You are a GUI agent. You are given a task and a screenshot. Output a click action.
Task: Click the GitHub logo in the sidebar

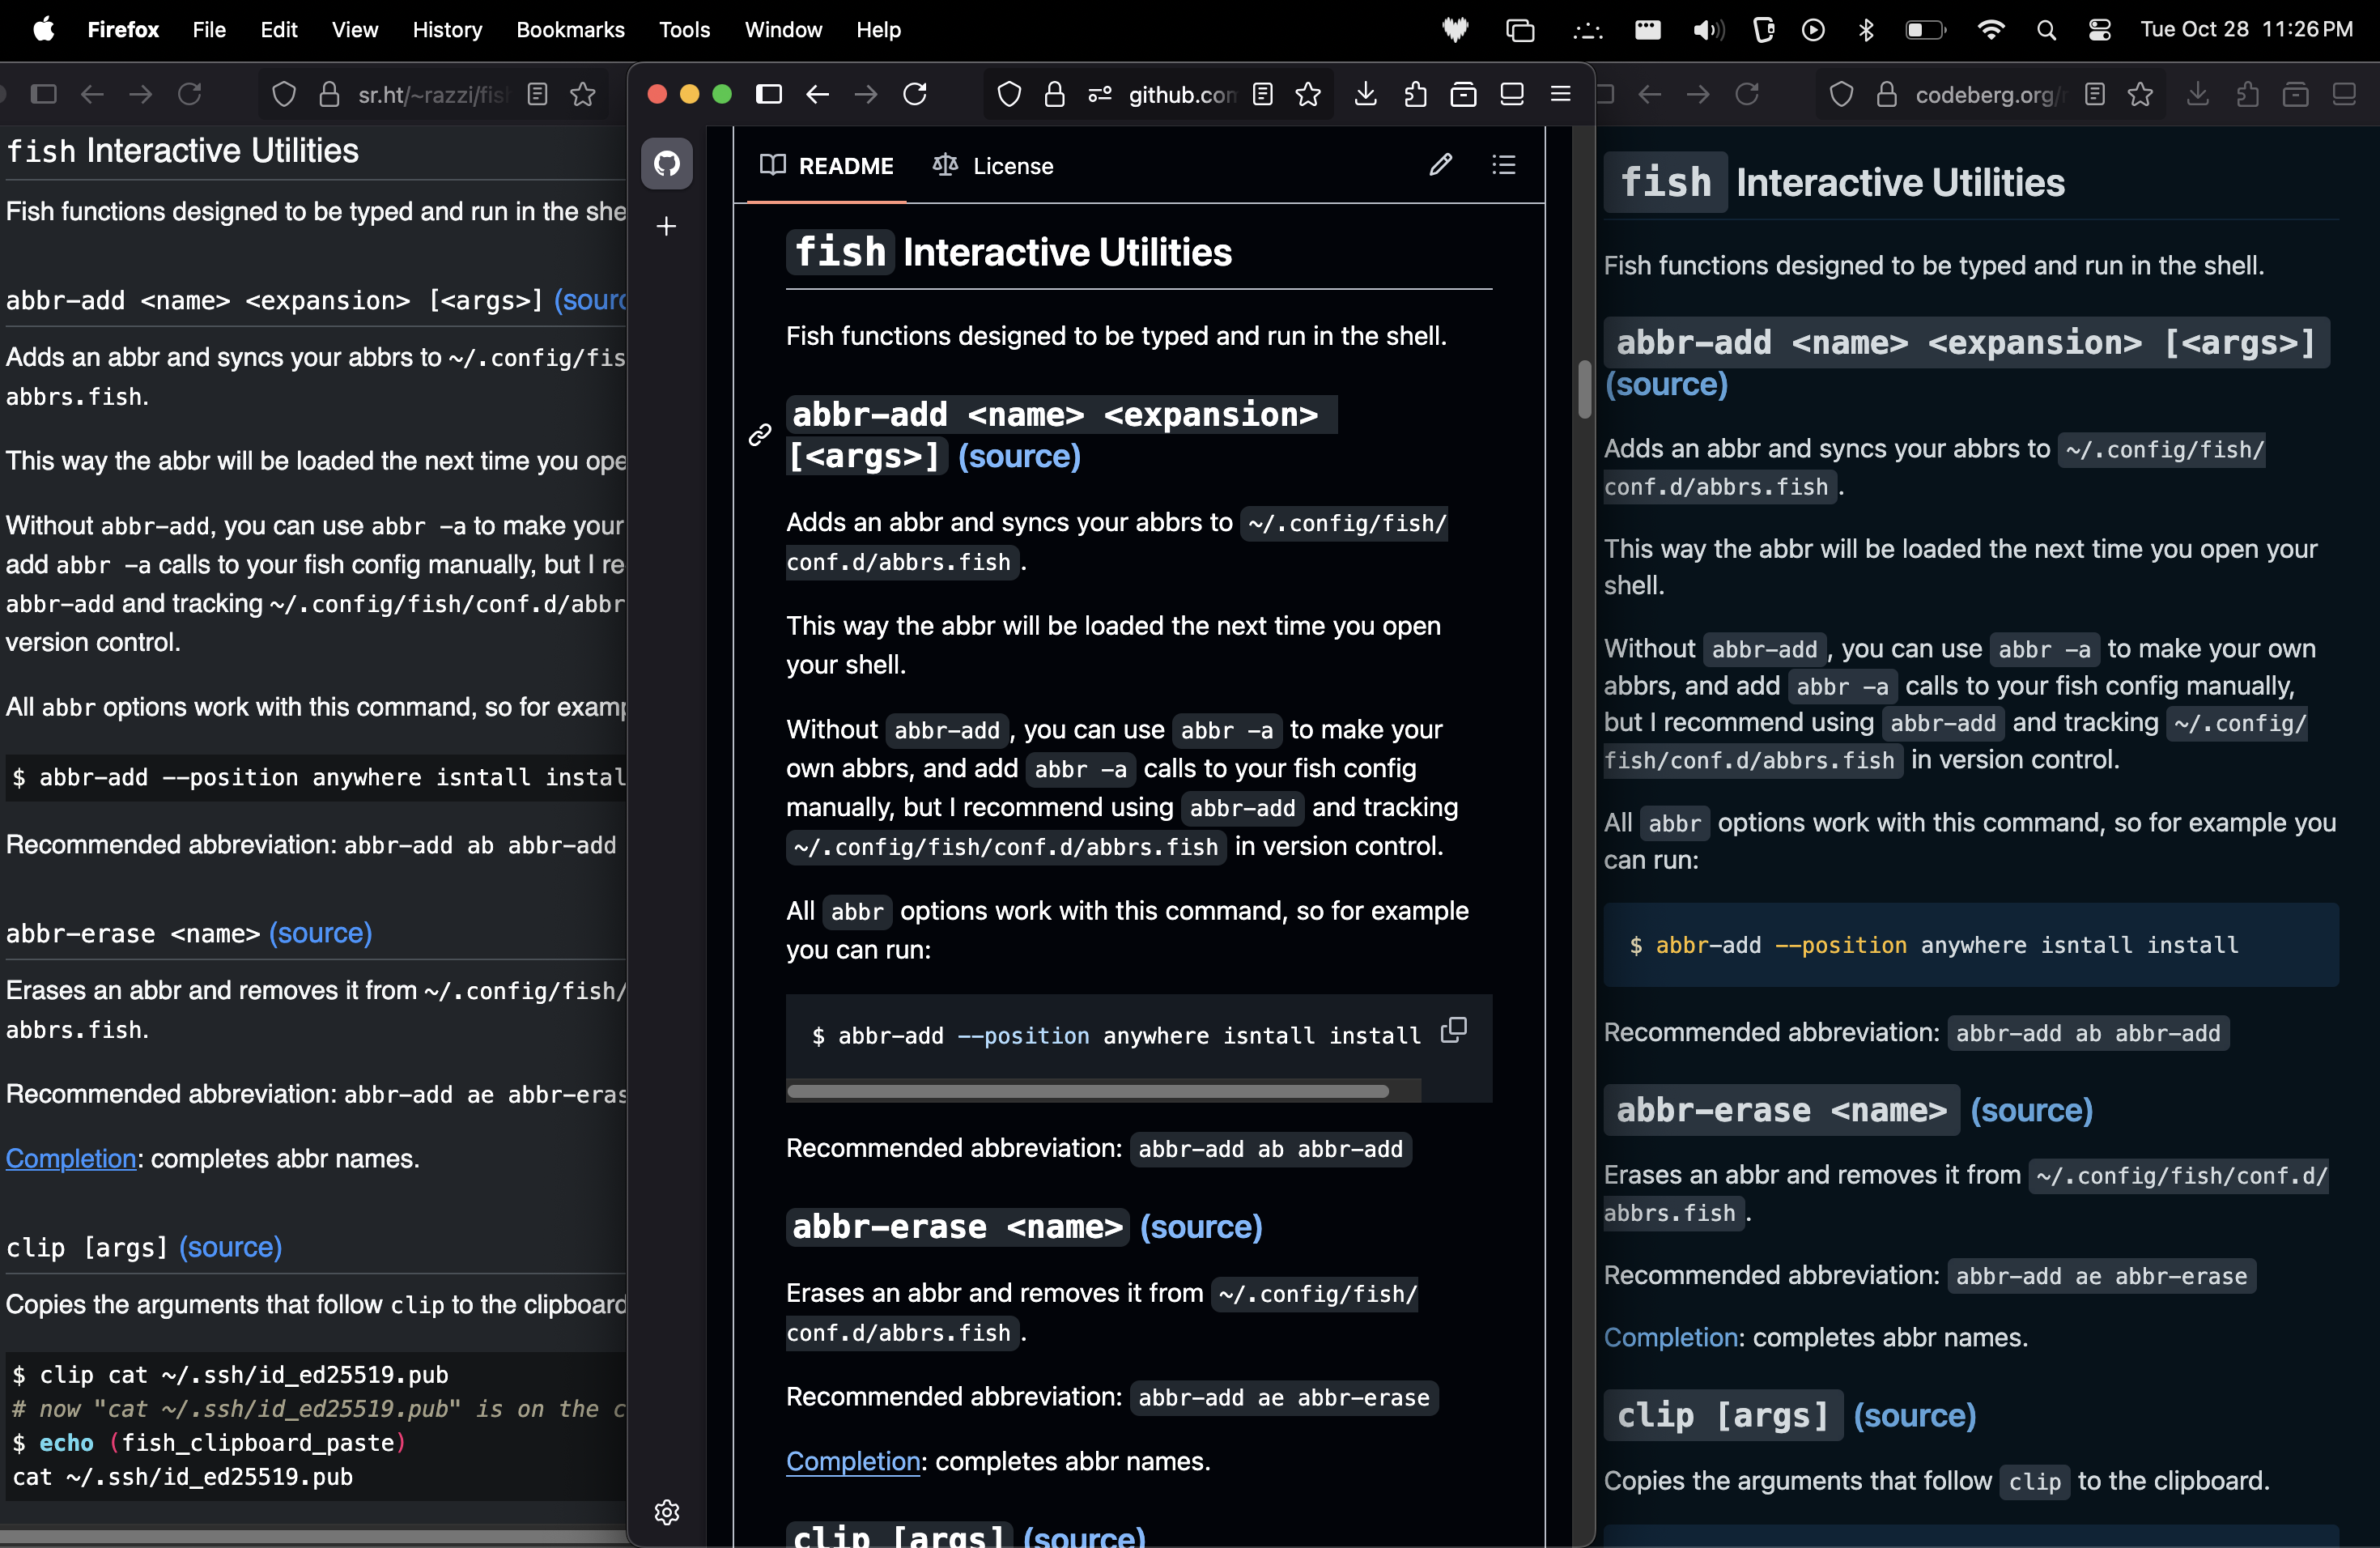pyautogui.click(x=667, y=163)
